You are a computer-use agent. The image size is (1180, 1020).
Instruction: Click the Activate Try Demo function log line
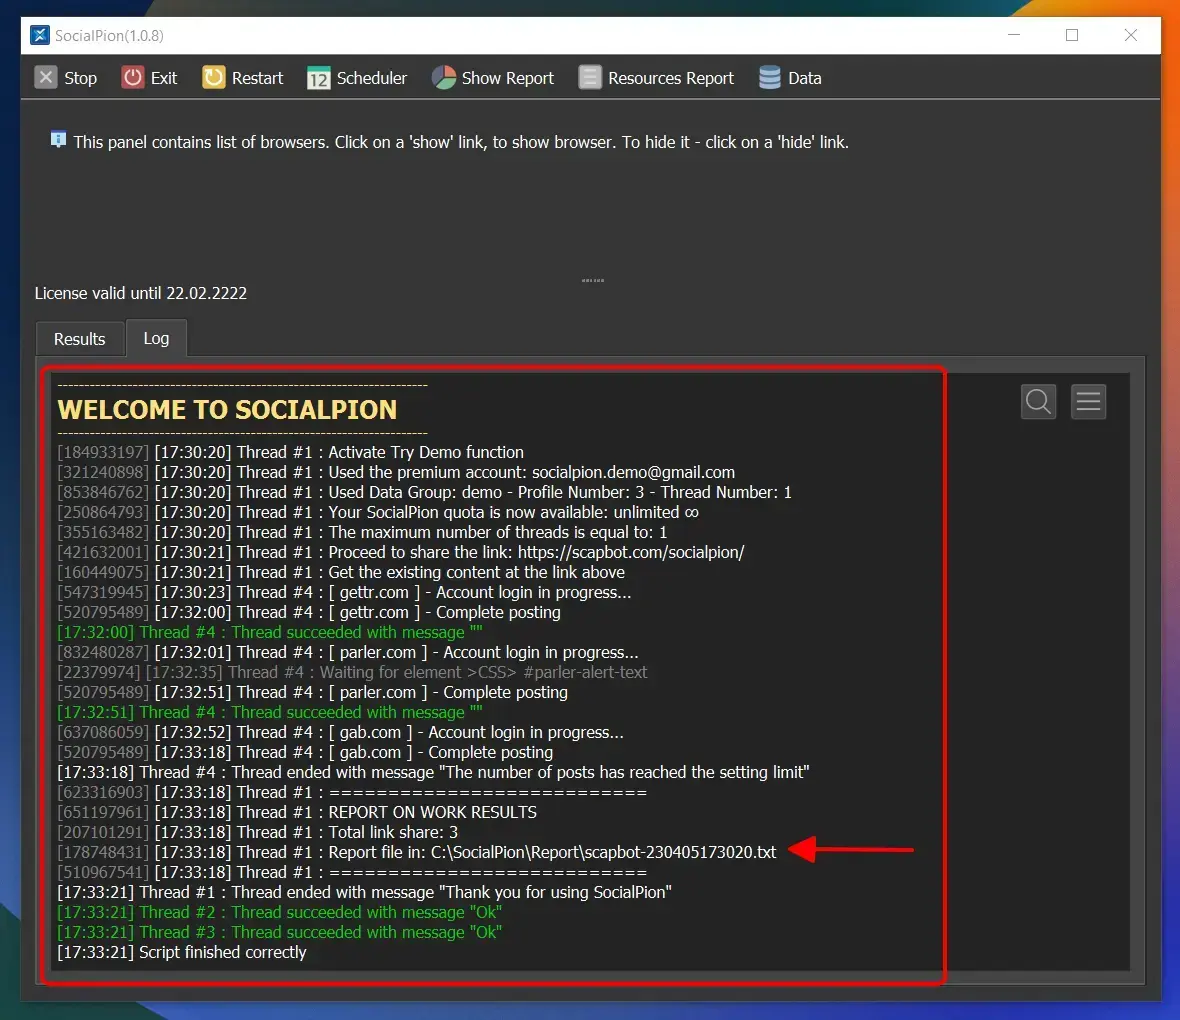click(x=290, y=452)
